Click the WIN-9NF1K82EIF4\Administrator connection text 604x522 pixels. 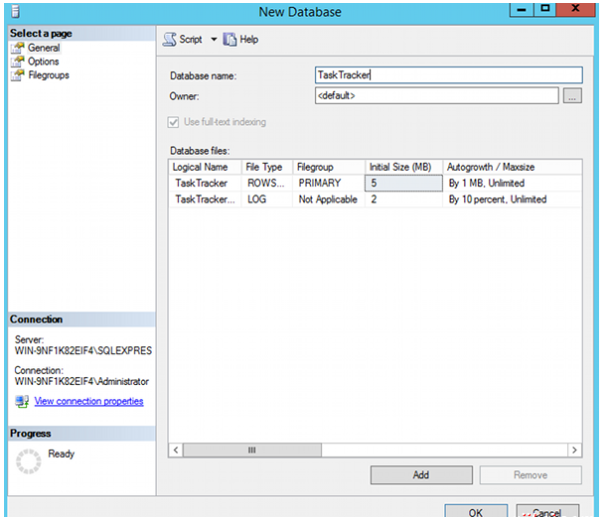click(82, 381)
